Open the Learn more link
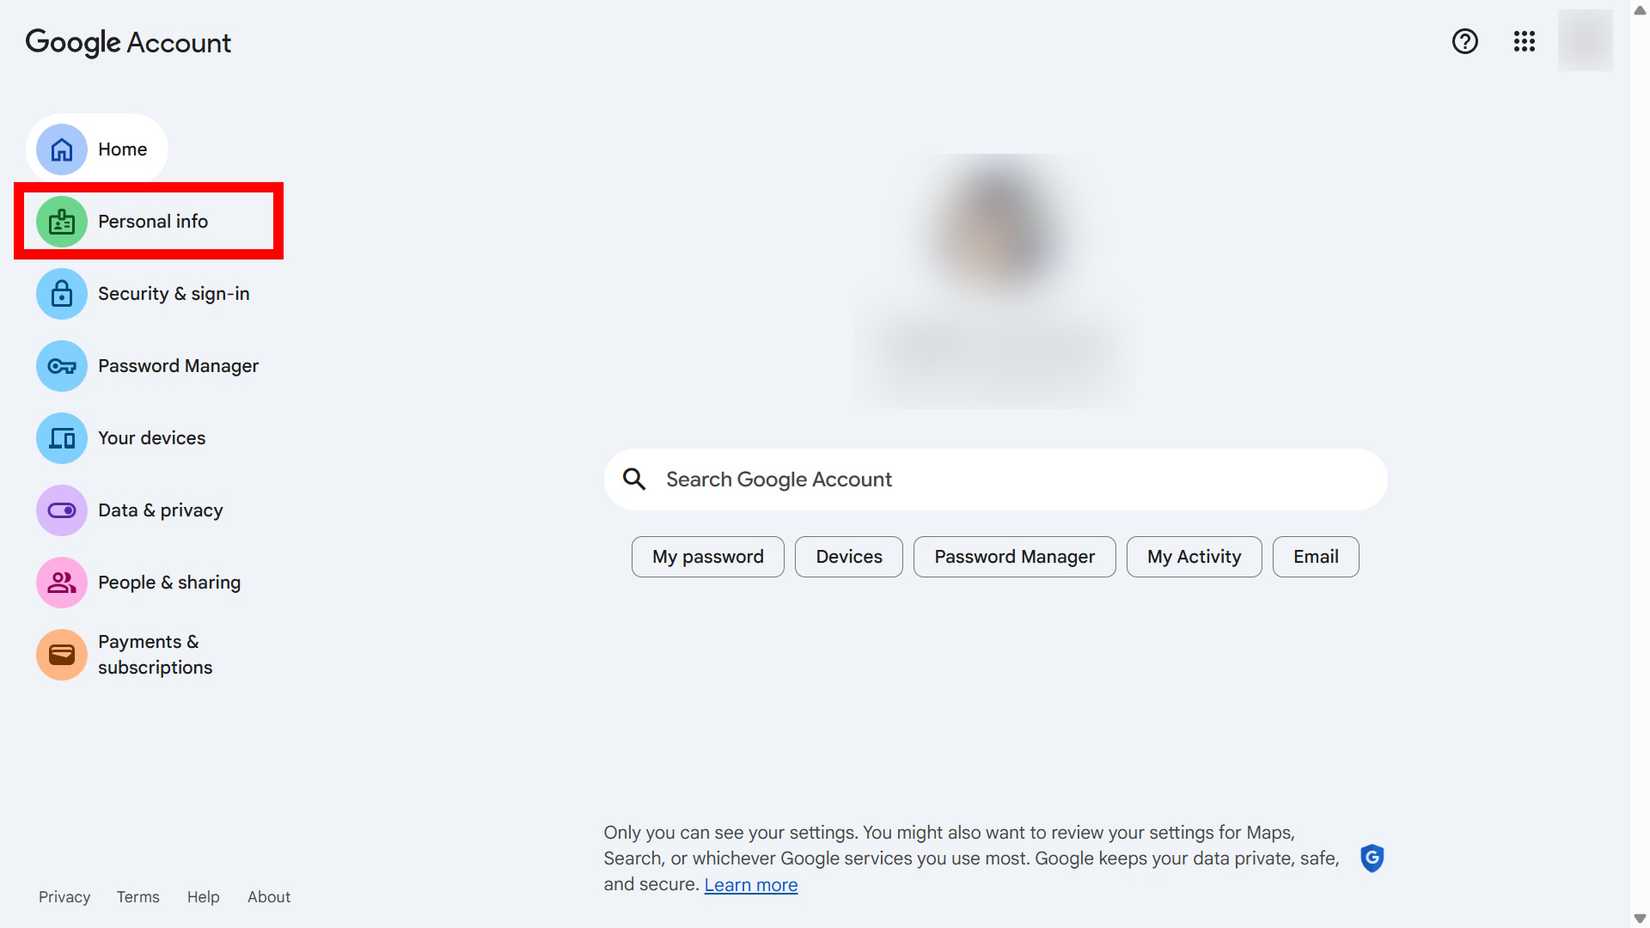Image resolution: width=1650 pixels, height=928 pixels. (x=750, y=884)
